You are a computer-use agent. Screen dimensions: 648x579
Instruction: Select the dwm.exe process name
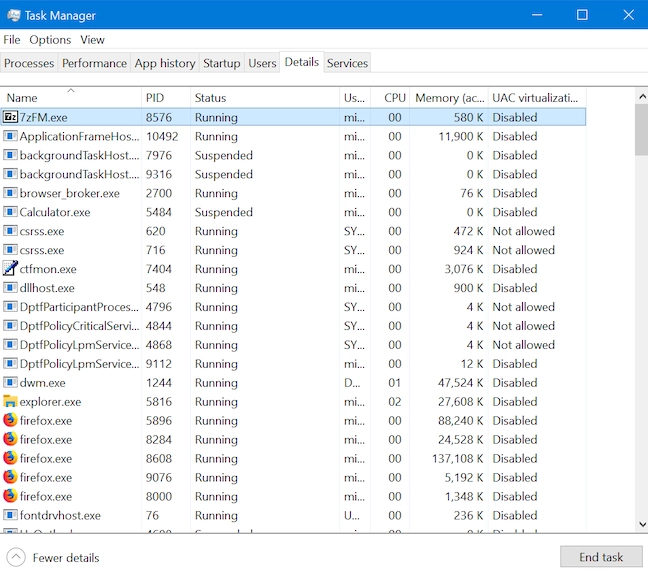point(43,383)
